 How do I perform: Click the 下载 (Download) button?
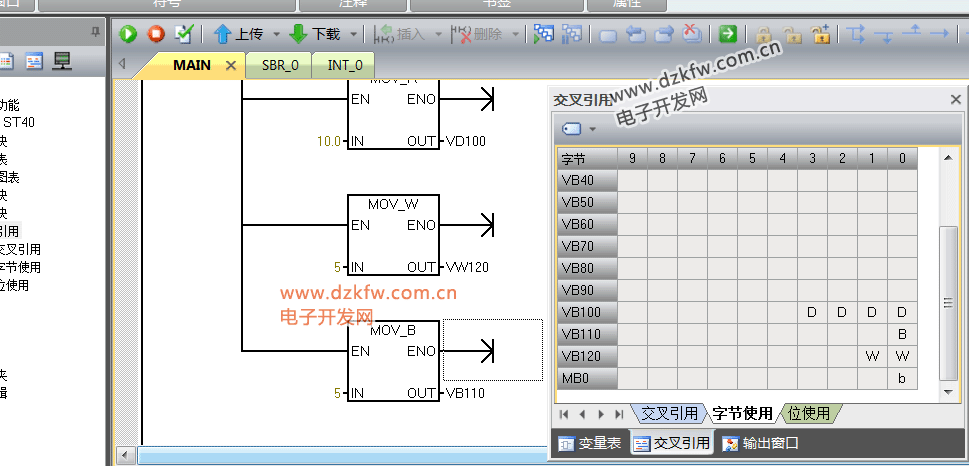coord(315,34)
